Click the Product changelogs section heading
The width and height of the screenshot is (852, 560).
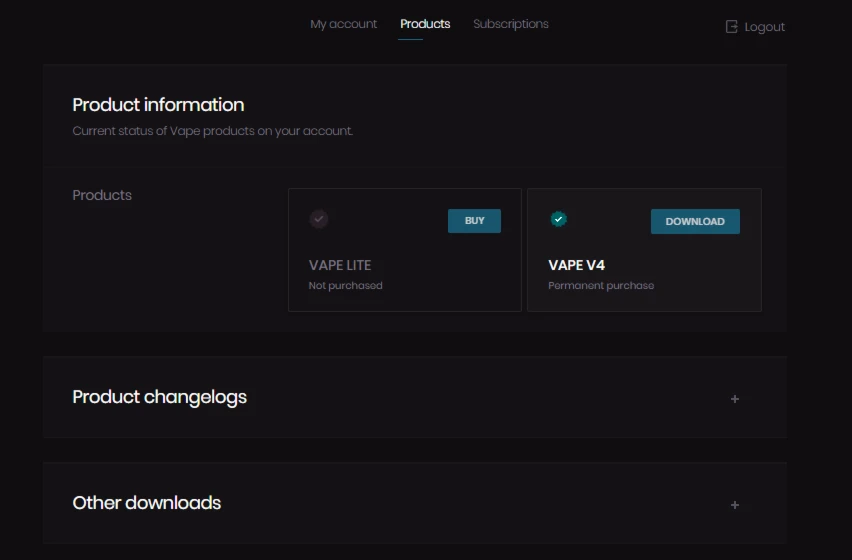pos(160,397)
